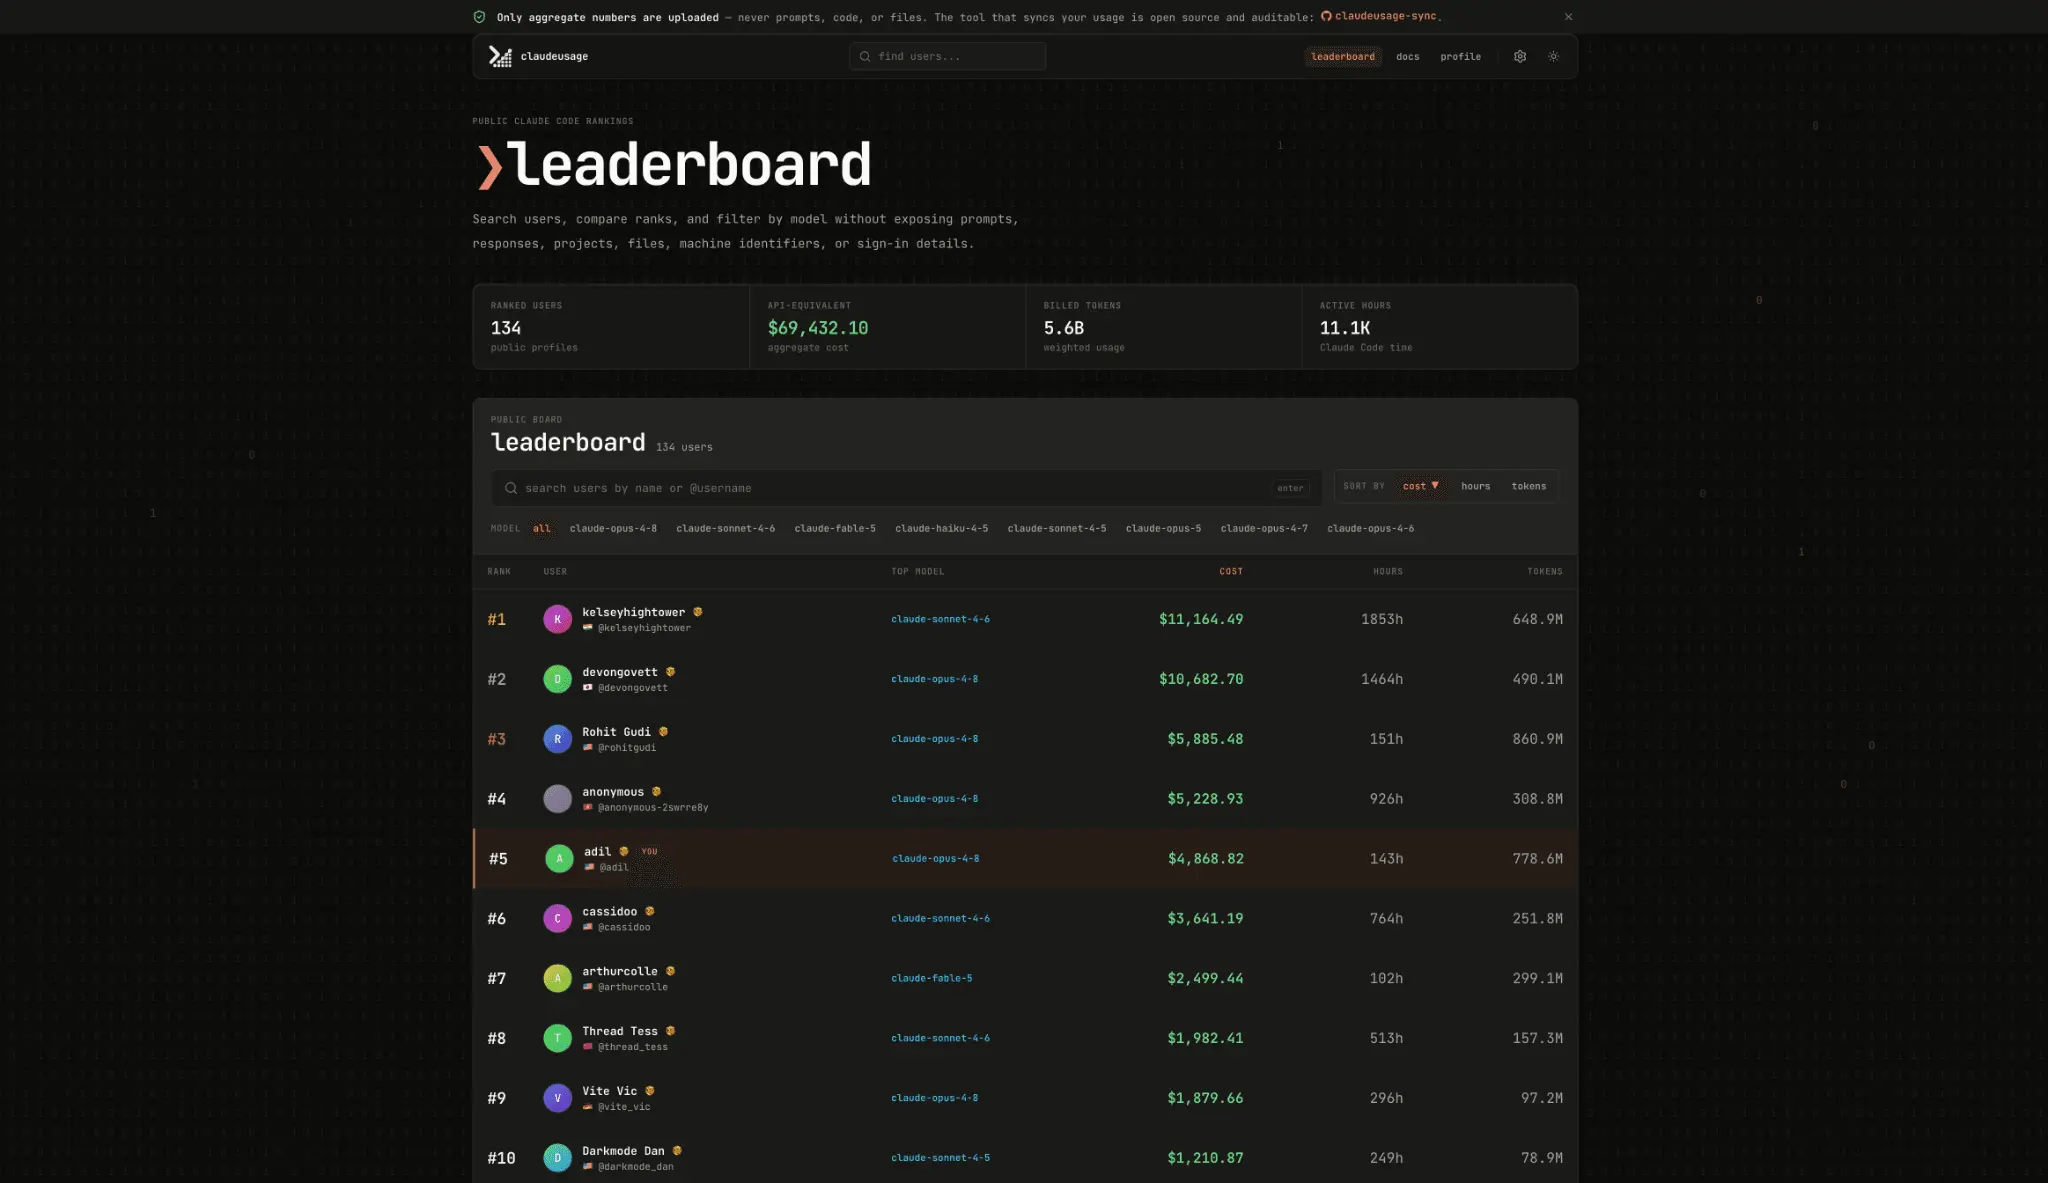Image resolution: width=2048 pixels, height=1183 pixels.
Task: Open the settings gear icon
Action: [x=1520, y=56]
